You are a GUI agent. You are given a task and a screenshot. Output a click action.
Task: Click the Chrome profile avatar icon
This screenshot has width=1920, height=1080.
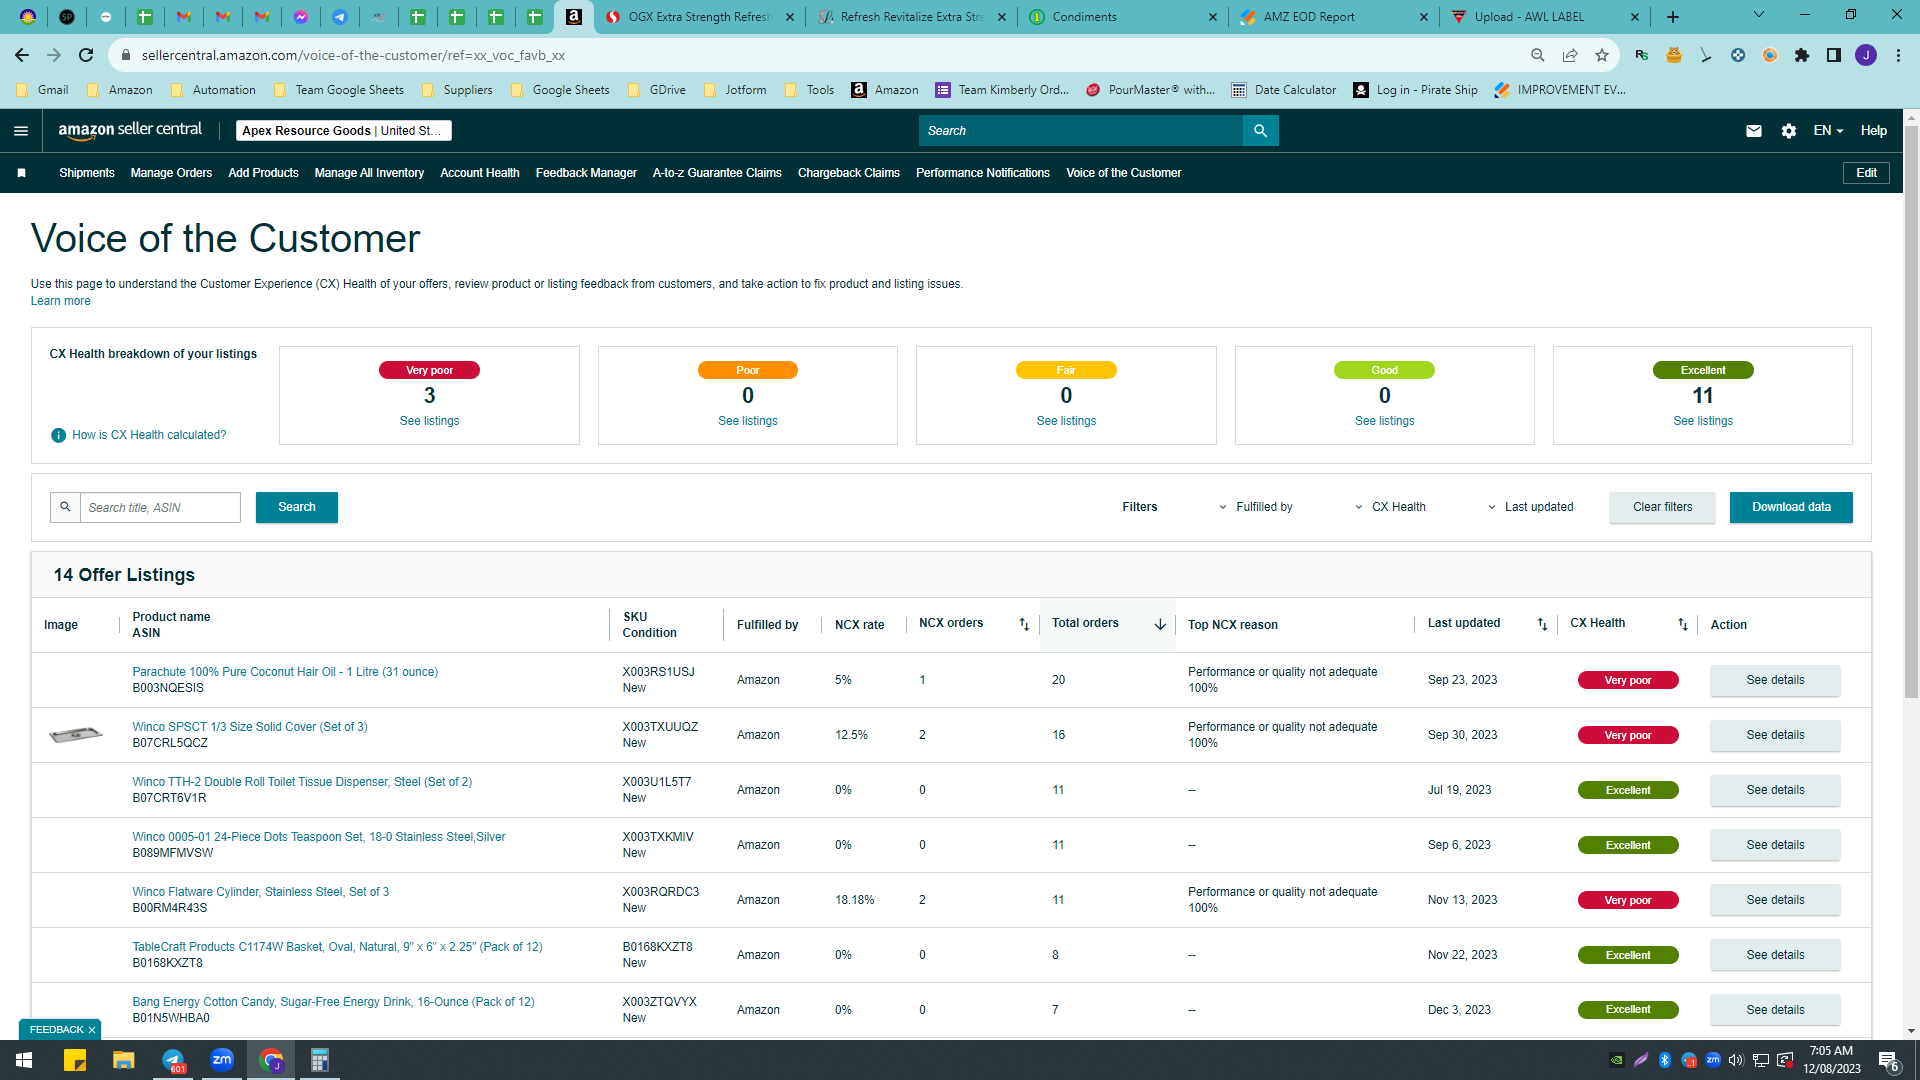click(1866, 55)
